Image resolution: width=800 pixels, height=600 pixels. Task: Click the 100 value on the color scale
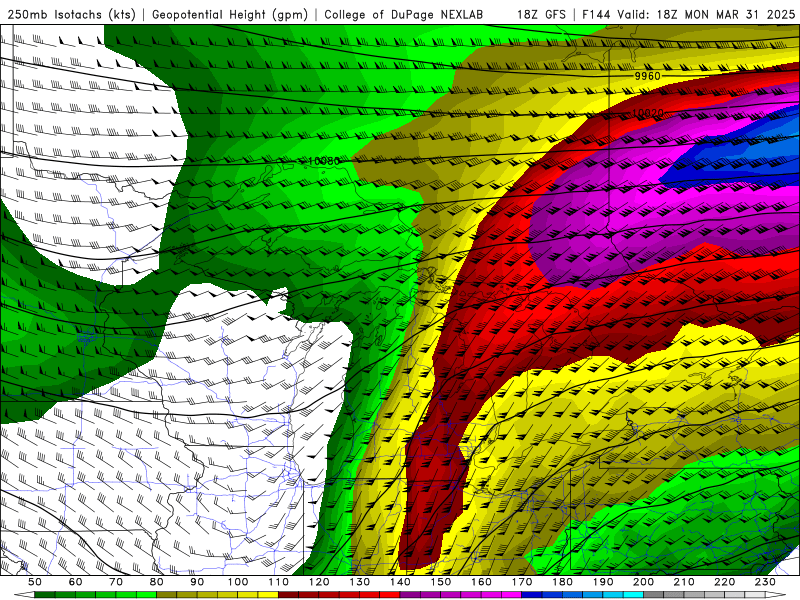[x=238, y=582]
